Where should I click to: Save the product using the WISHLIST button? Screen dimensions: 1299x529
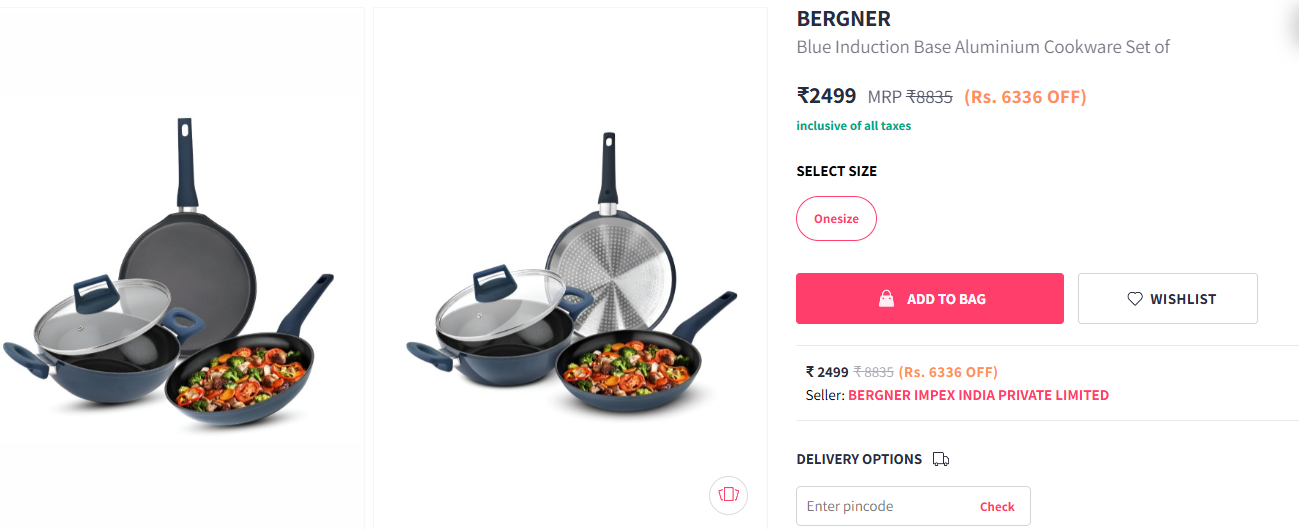(x=1168, y=298)
